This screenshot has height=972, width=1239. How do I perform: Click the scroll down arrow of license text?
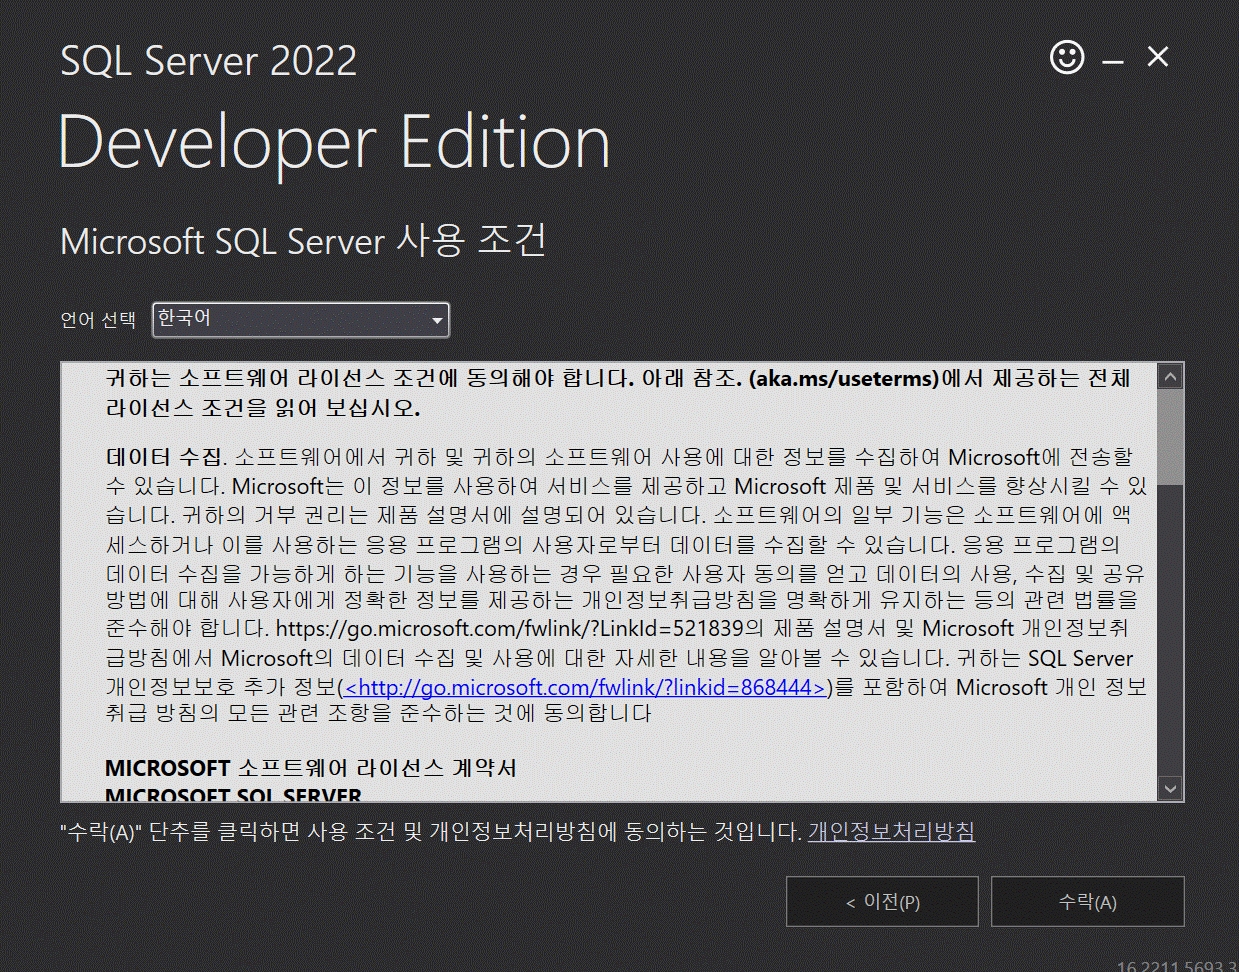point(1170,788)
